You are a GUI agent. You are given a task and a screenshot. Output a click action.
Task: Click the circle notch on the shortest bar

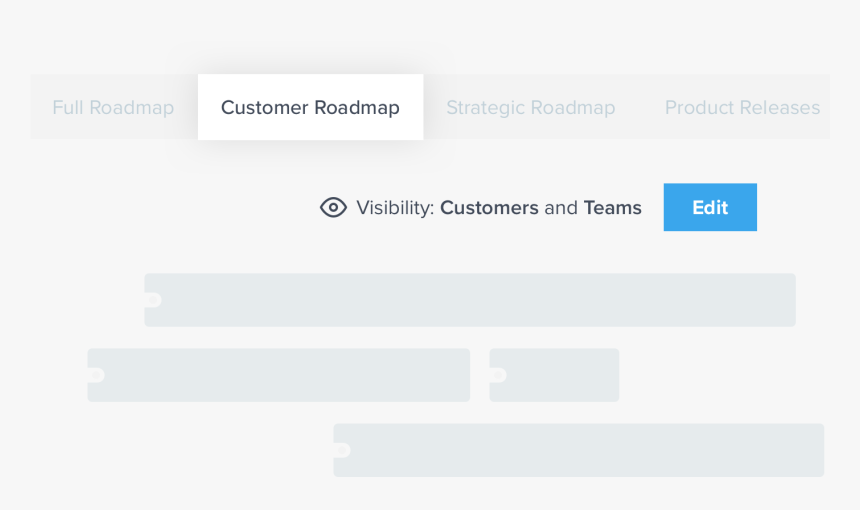(498, 375)
